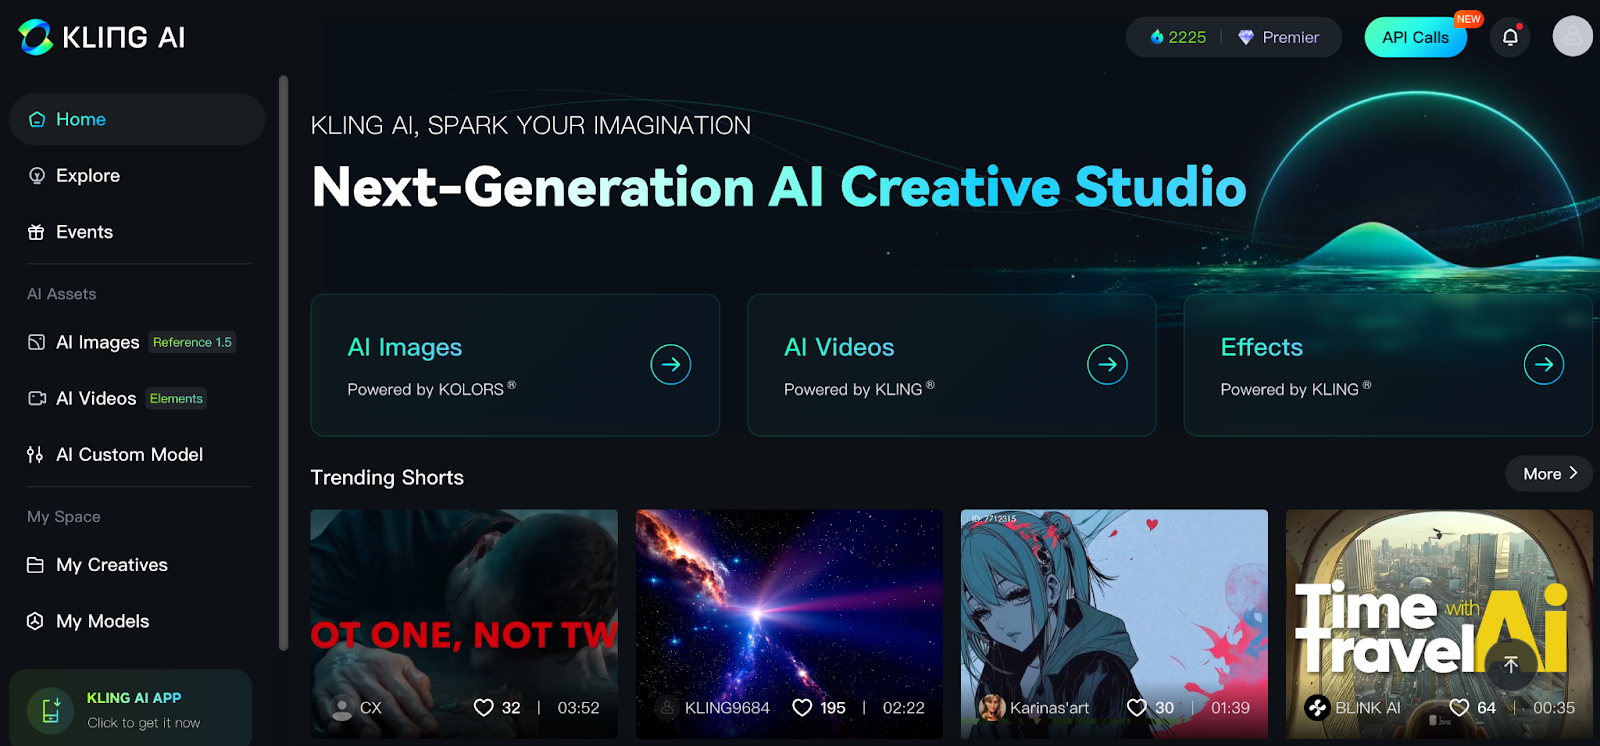Expand Trending Shorts with More chevron
This screenshot has width=1600, height=746.
[x=1550, y=474]
